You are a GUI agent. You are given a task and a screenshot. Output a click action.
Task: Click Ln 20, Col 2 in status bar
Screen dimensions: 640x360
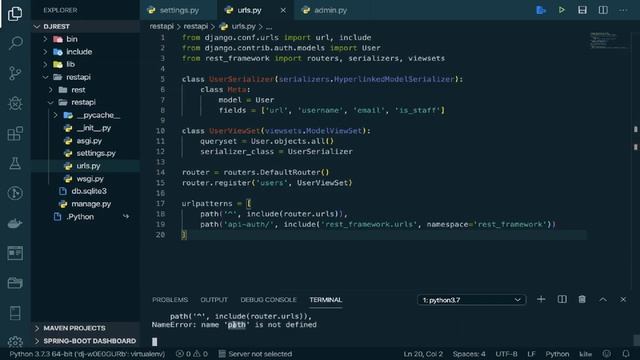[x=423, y=354]
